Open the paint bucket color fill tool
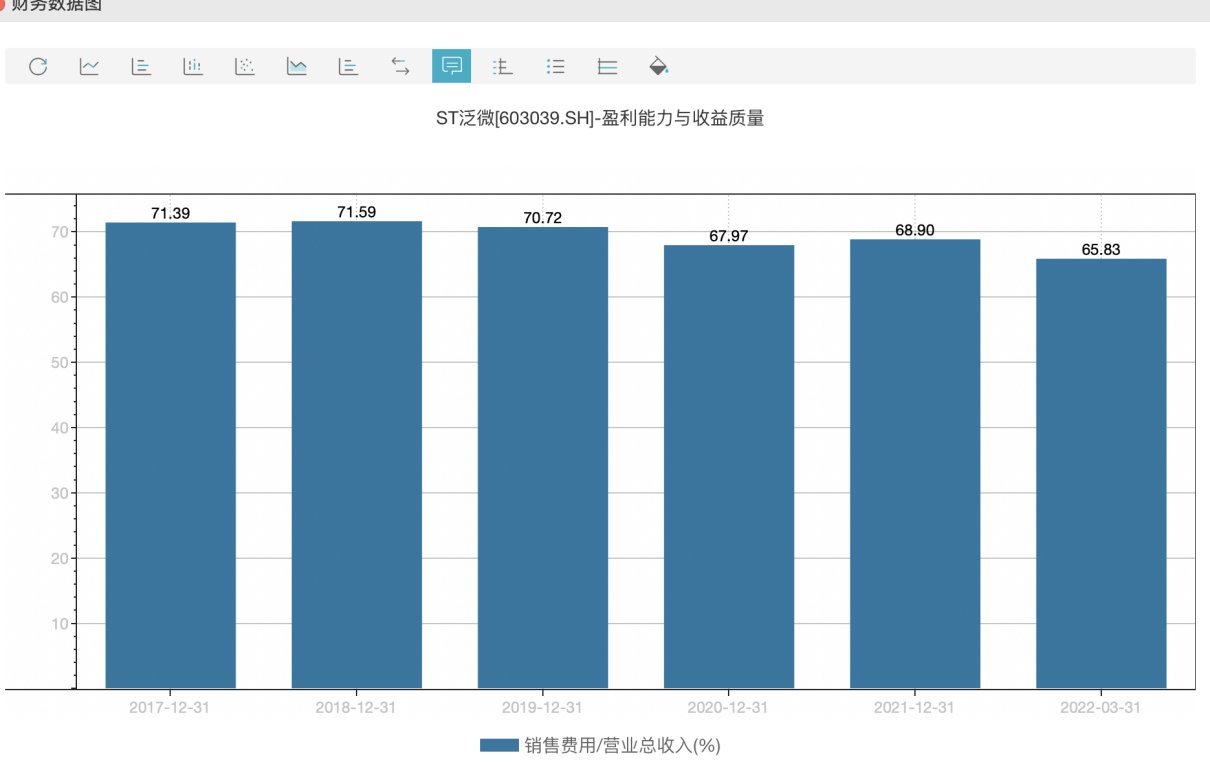Screen dimensions: 1210x762 pyautogui.click(x=658, y=67)
